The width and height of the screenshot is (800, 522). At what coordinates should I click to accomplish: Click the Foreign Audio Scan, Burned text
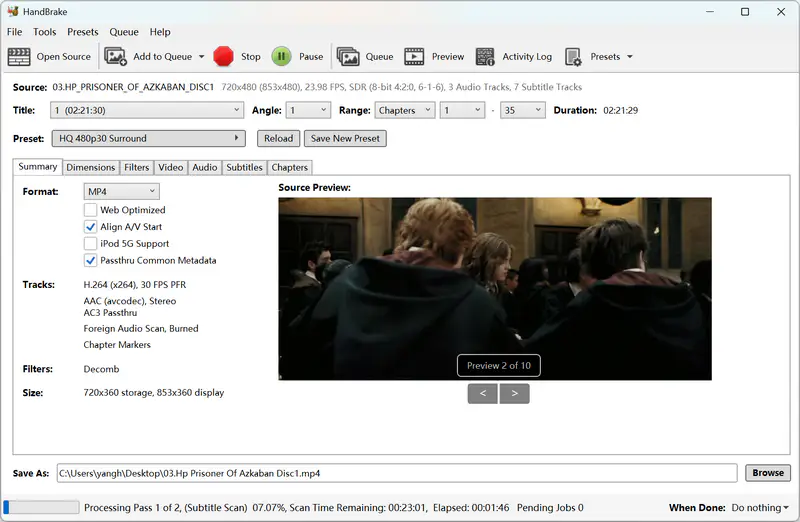141,329
